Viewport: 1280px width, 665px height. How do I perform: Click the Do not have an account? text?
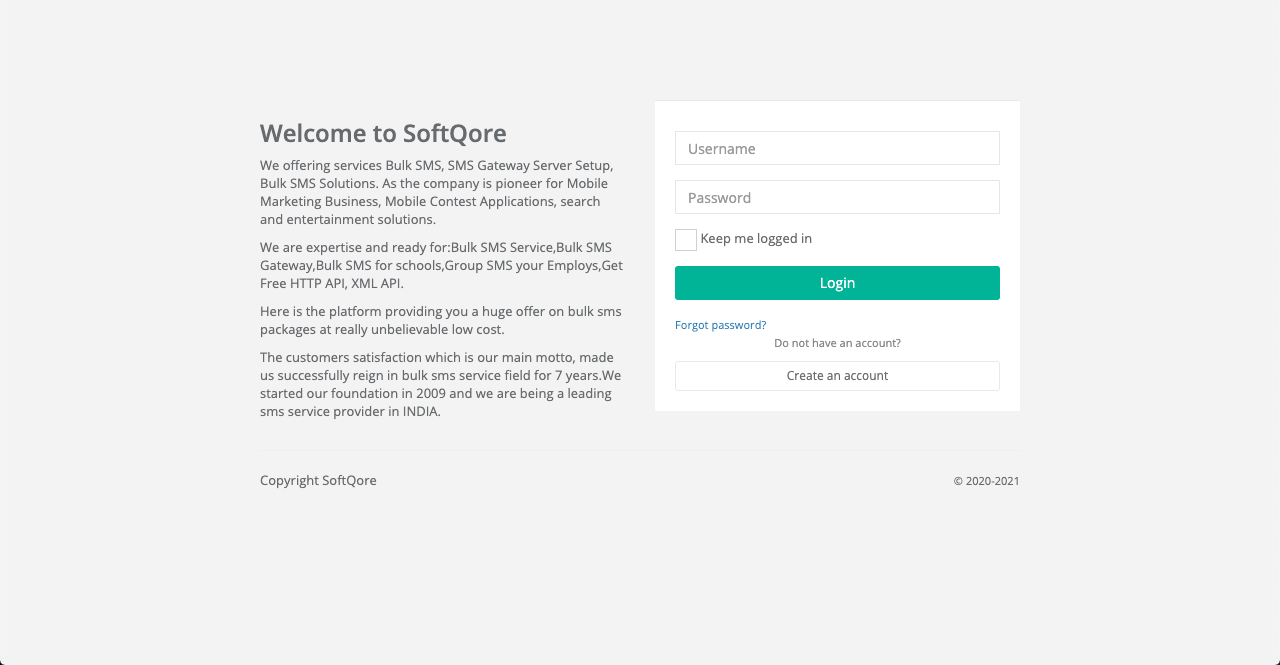click(837, 343)
